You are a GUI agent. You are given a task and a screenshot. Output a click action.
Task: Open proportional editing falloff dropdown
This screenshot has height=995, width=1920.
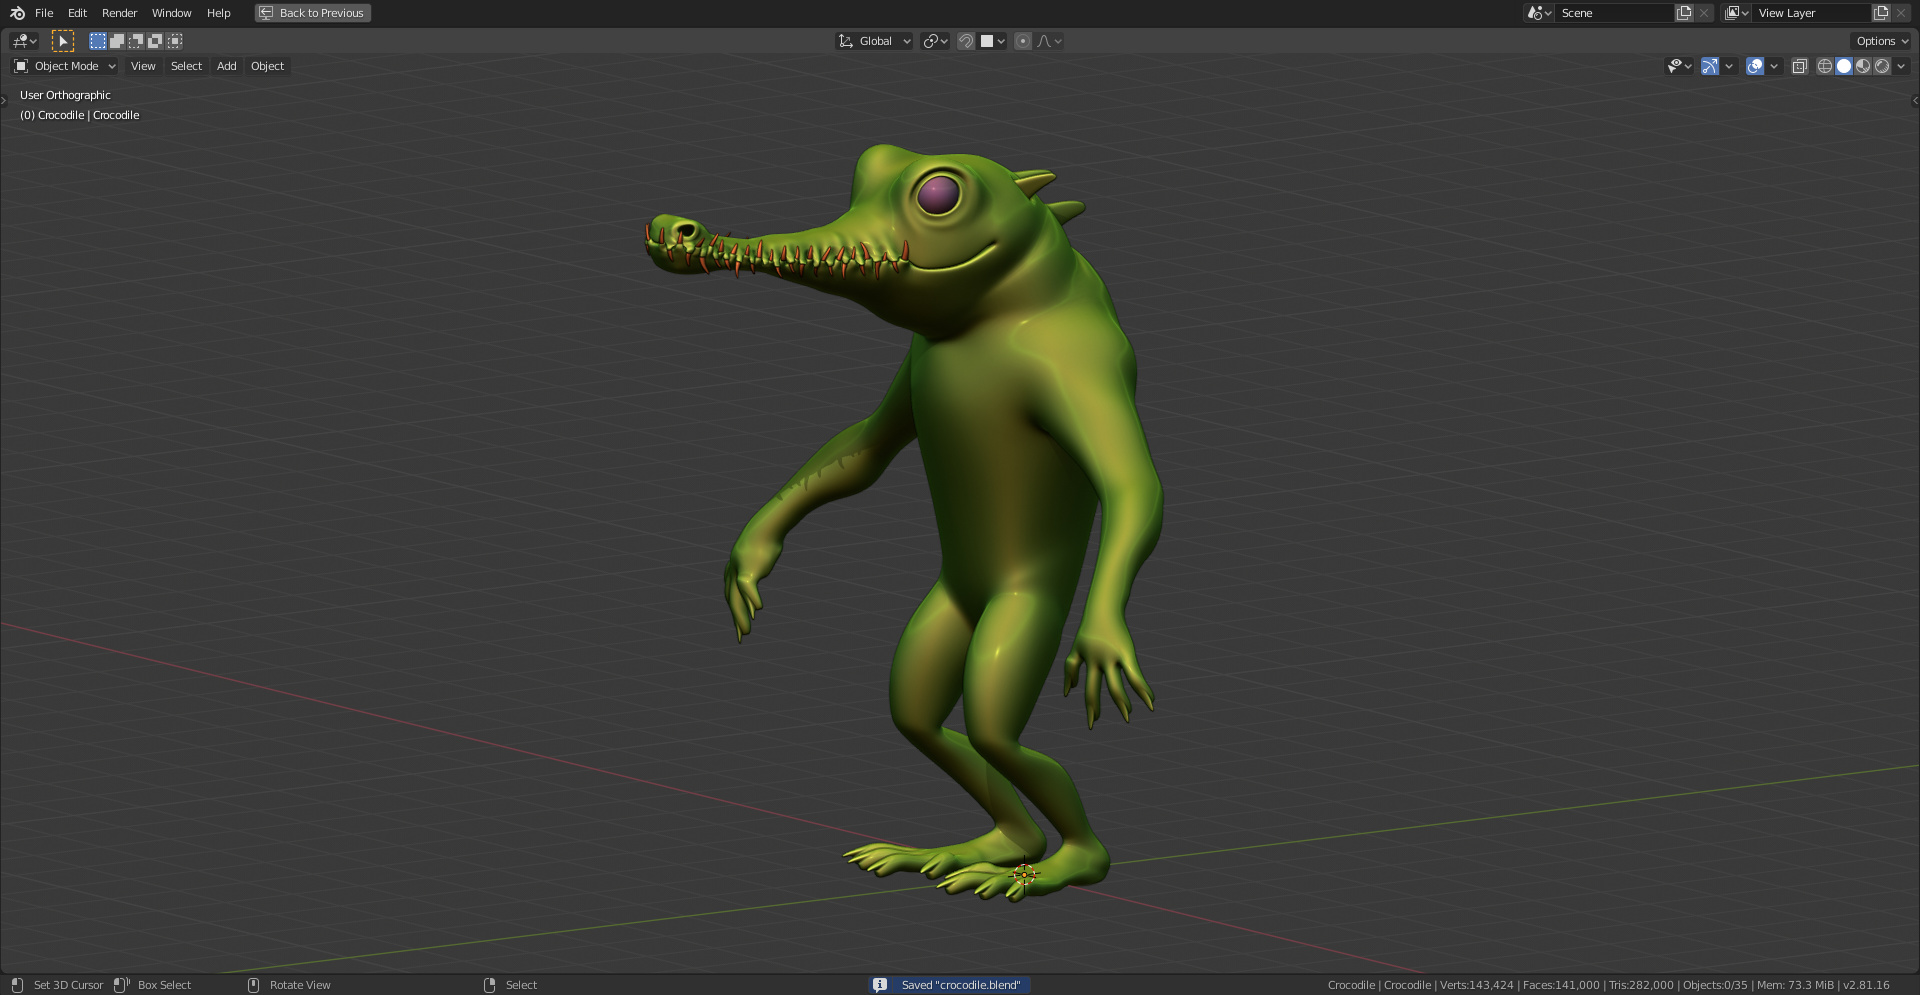1049,41
